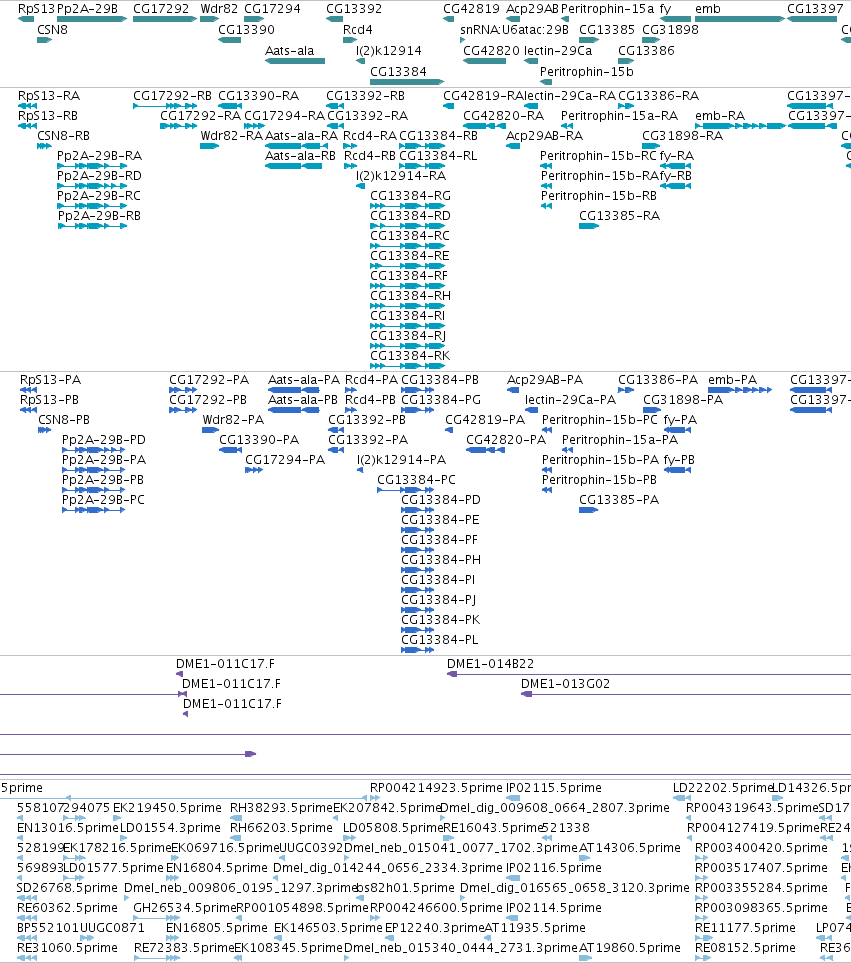Select the l(2)k12914 gene label
Viewport: 851px width, 963px height.
(x=389, y=51)
